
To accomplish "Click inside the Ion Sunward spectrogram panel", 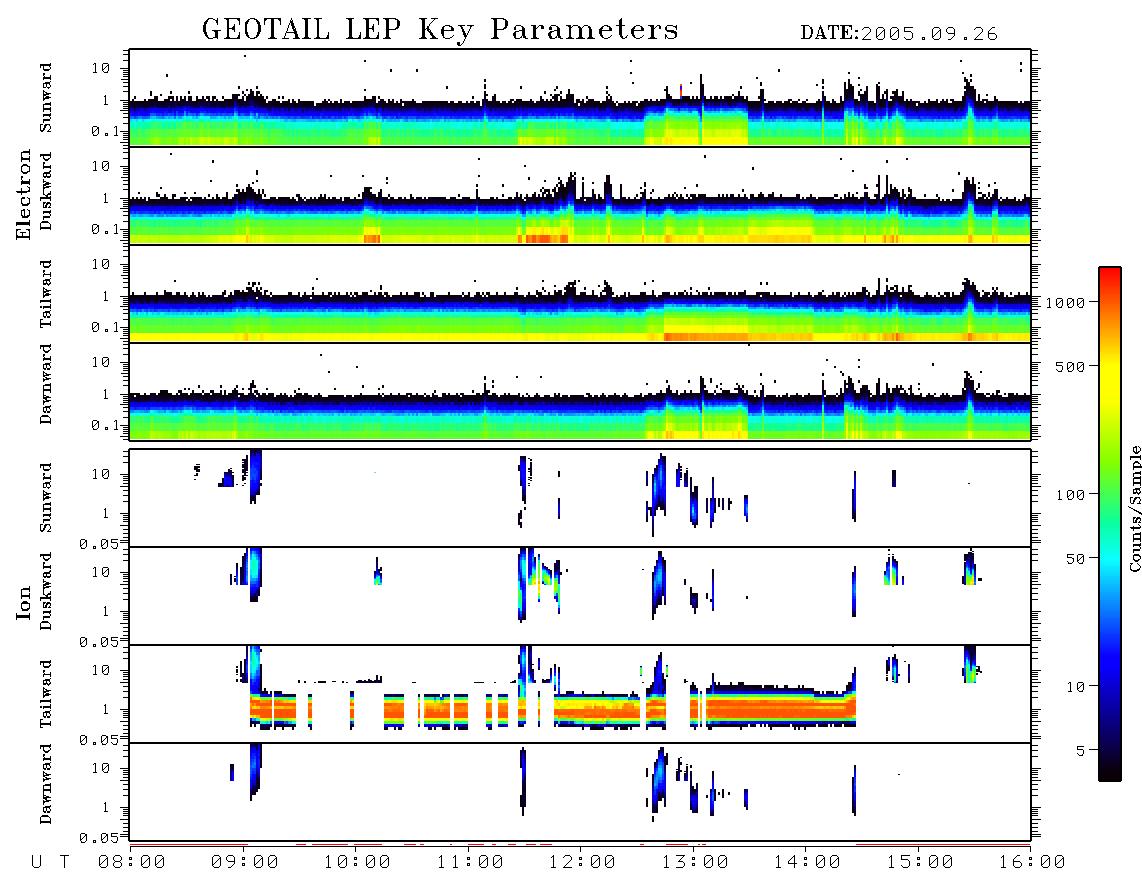I will [x=580, y=498].
